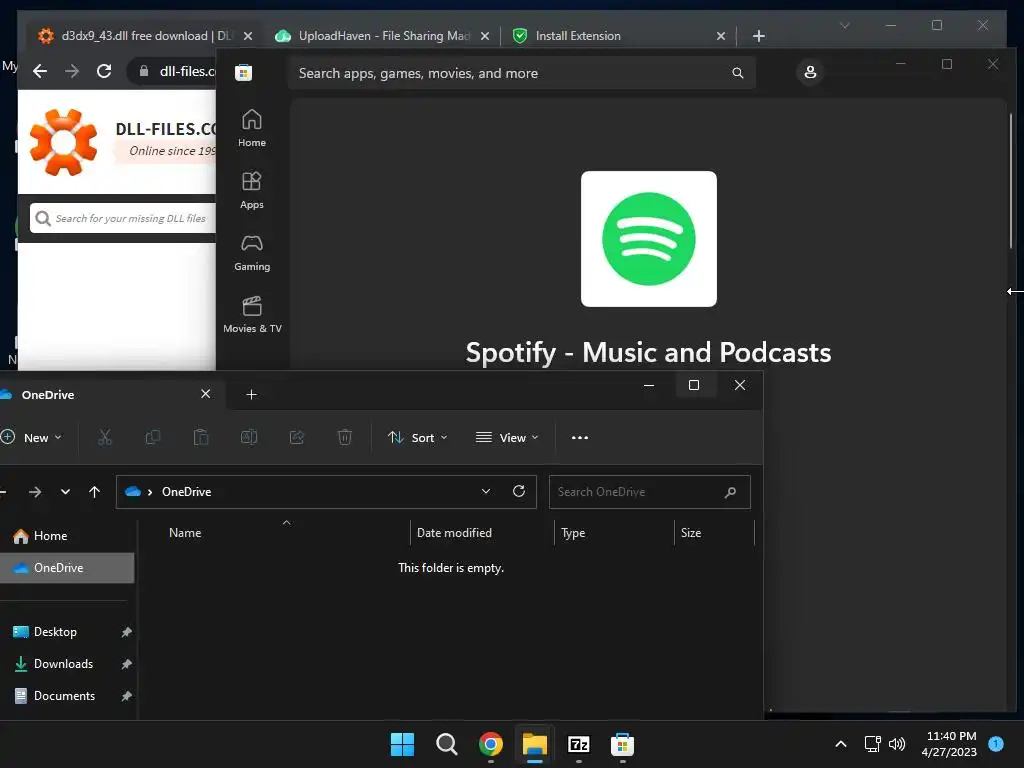Screen dimensions: 1024x768
Task: Click OneDrive in the address bar path
Action: point(187,492)
